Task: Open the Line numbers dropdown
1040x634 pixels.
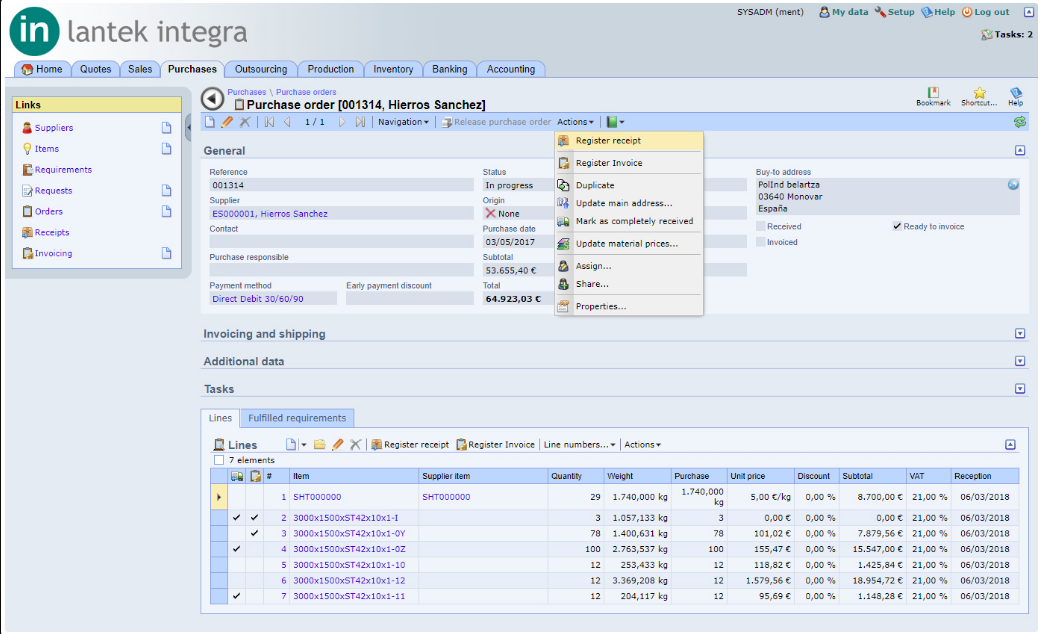Action: 580,444
